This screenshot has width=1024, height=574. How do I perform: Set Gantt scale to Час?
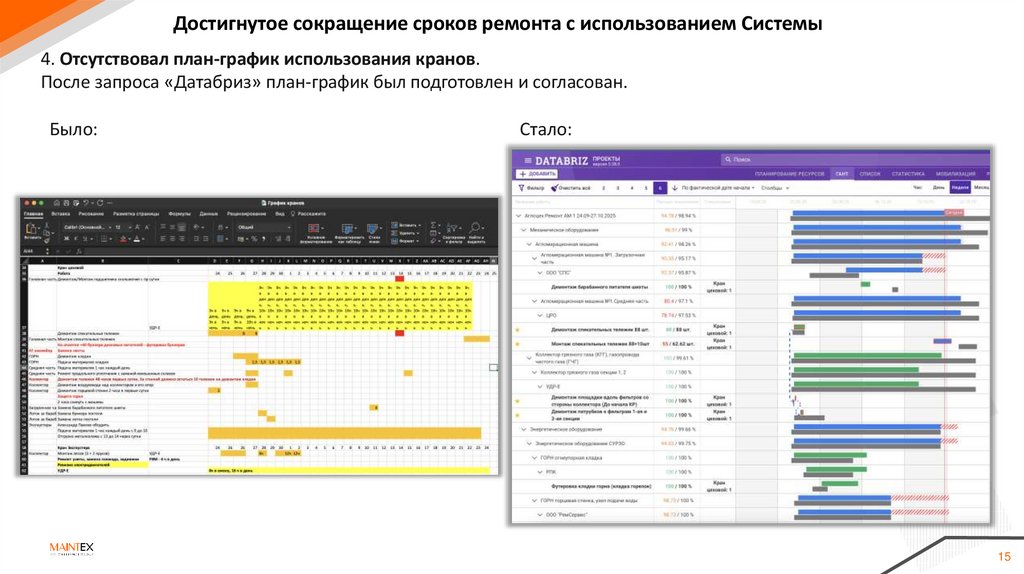(x=917, y=187)
